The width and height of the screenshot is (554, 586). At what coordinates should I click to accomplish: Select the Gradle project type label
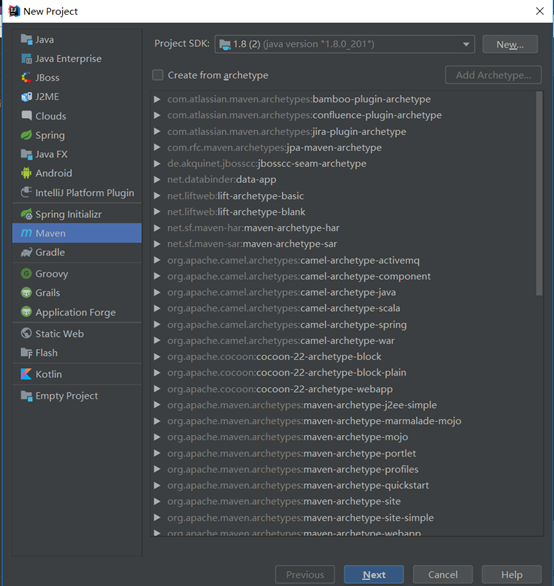point(50,253)
